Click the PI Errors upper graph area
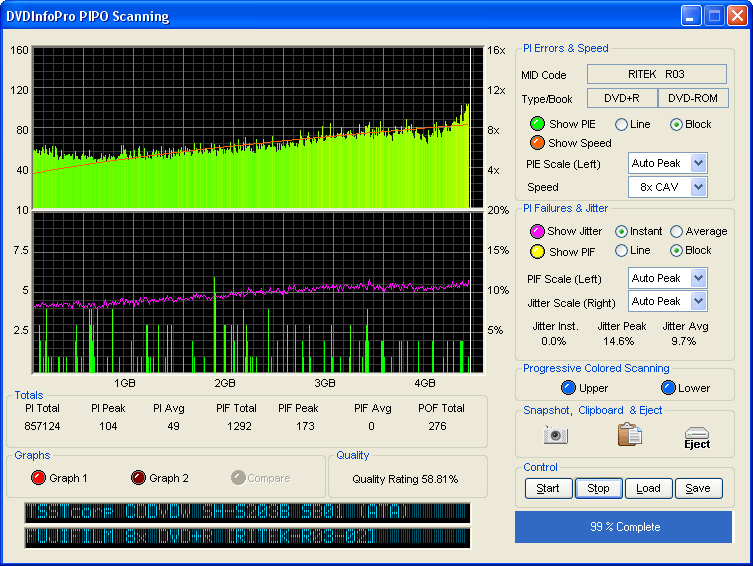The height and width of the screenshot is (566, 753). [258, 127]
